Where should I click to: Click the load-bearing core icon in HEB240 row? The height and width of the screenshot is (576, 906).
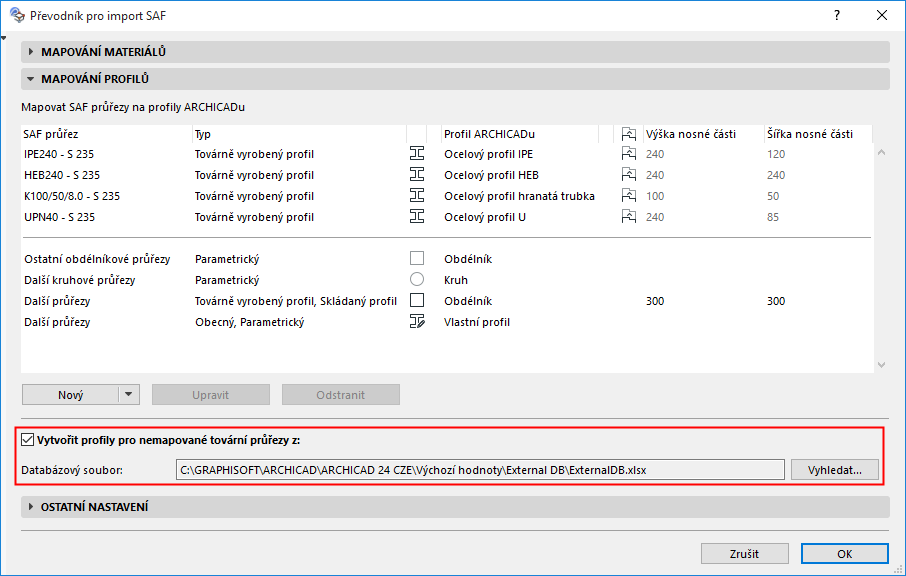pos(629,174)
